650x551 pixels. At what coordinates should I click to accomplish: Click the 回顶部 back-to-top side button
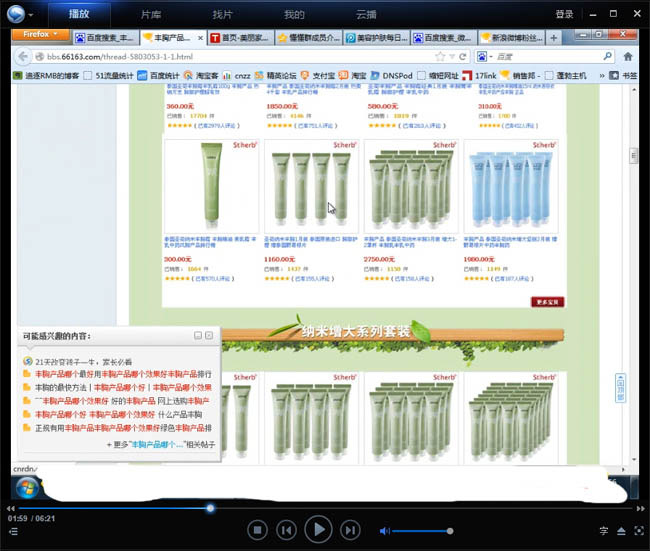(x=620, y=387)
